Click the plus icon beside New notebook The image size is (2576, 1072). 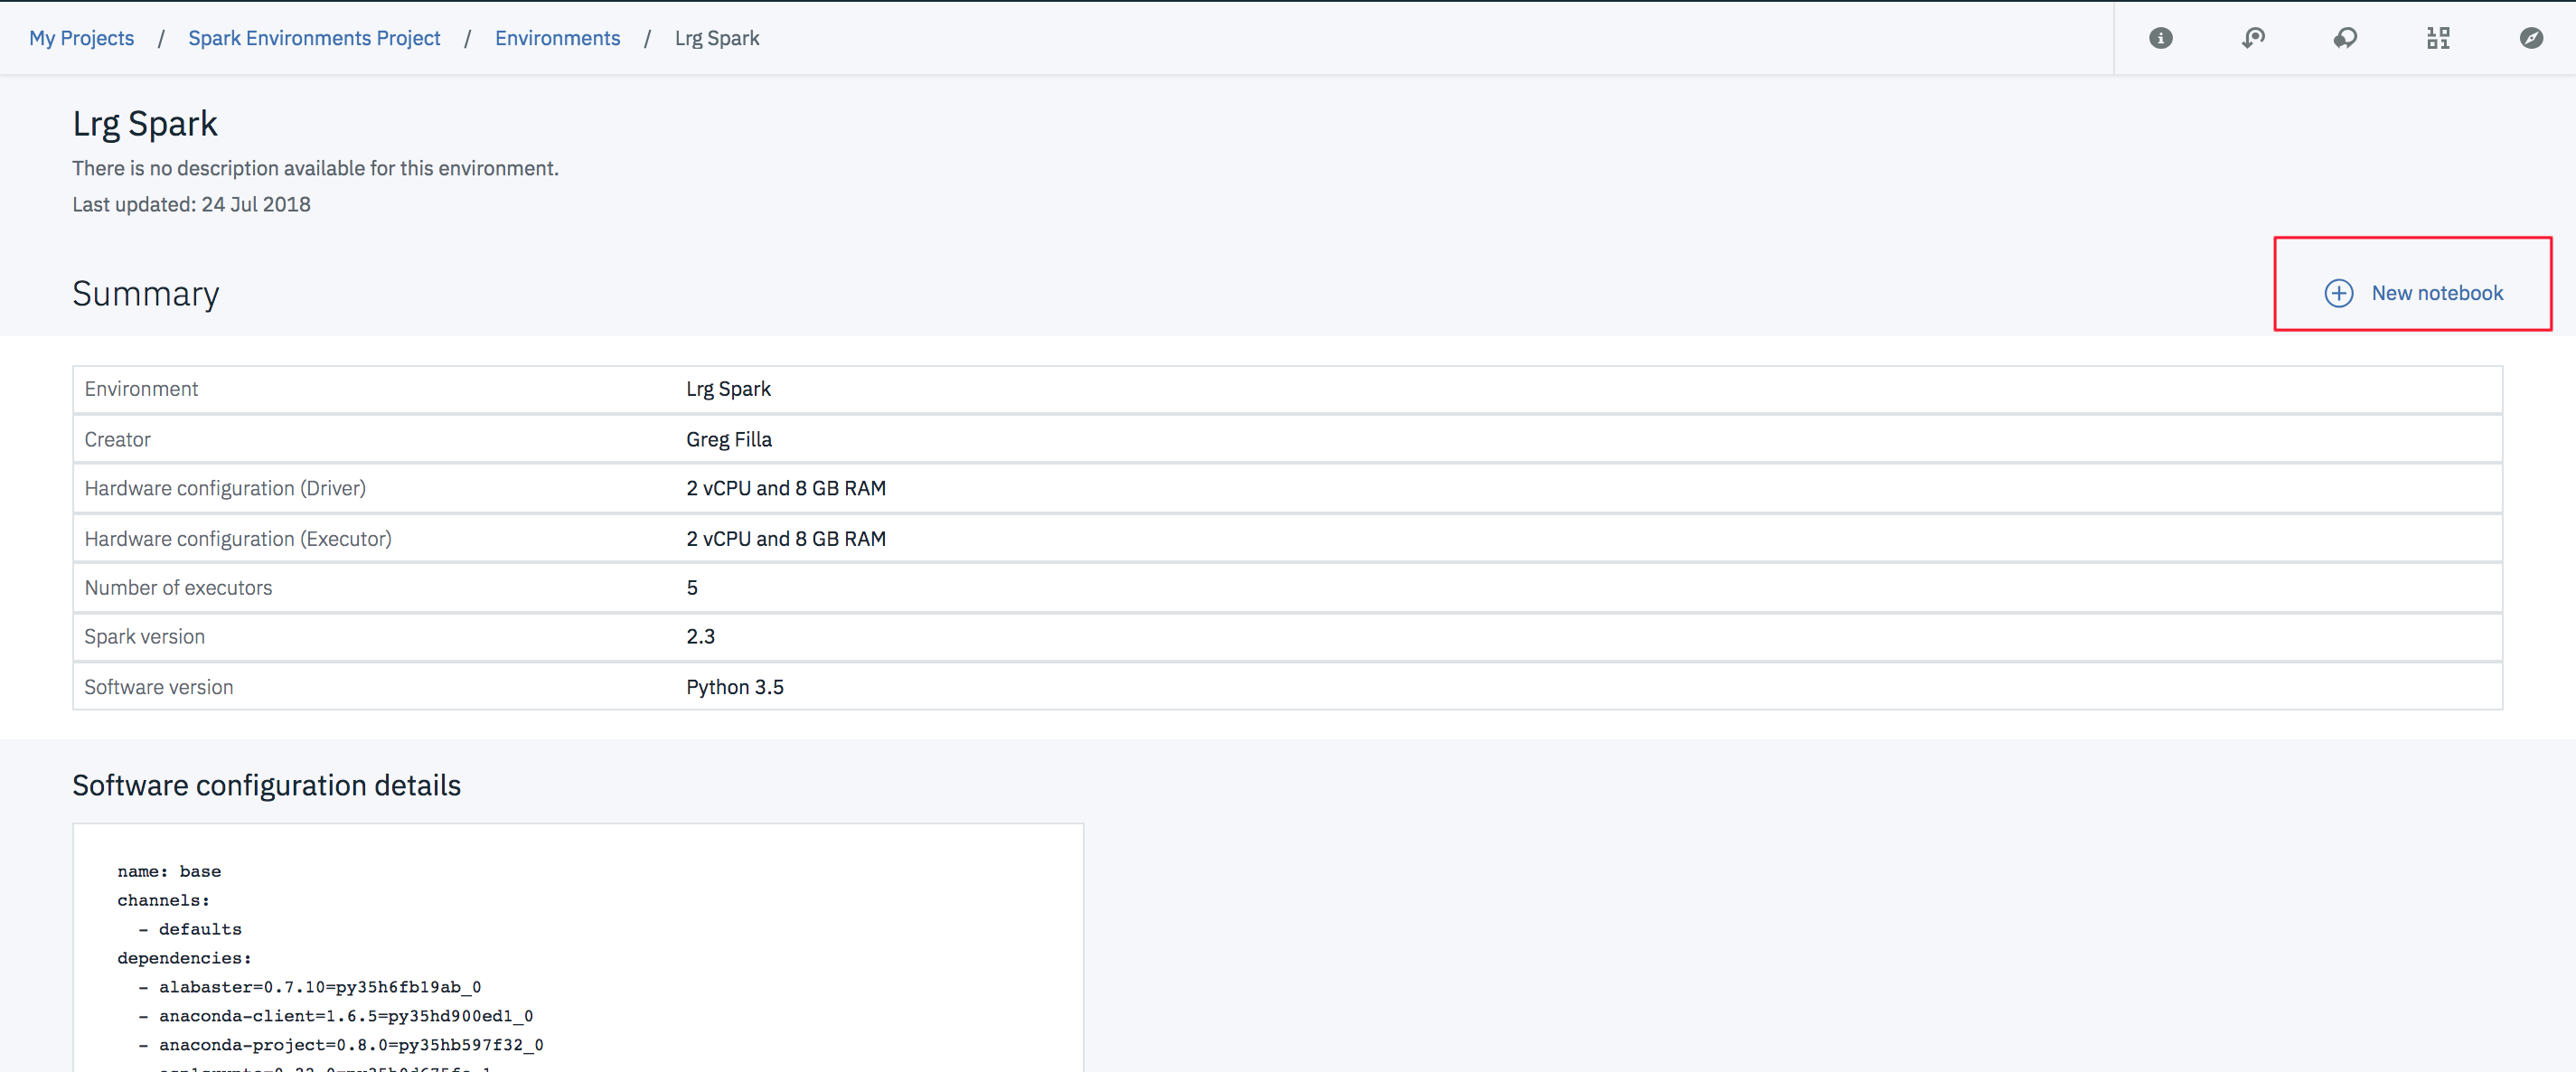tap(2338, 293)
